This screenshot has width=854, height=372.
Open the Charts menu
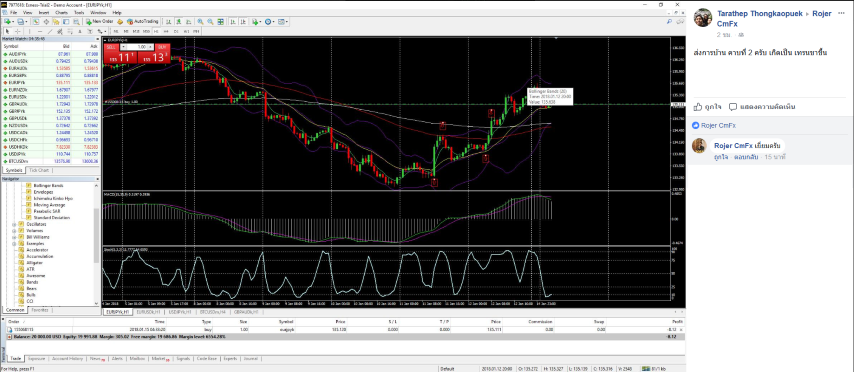click(62, 12)
